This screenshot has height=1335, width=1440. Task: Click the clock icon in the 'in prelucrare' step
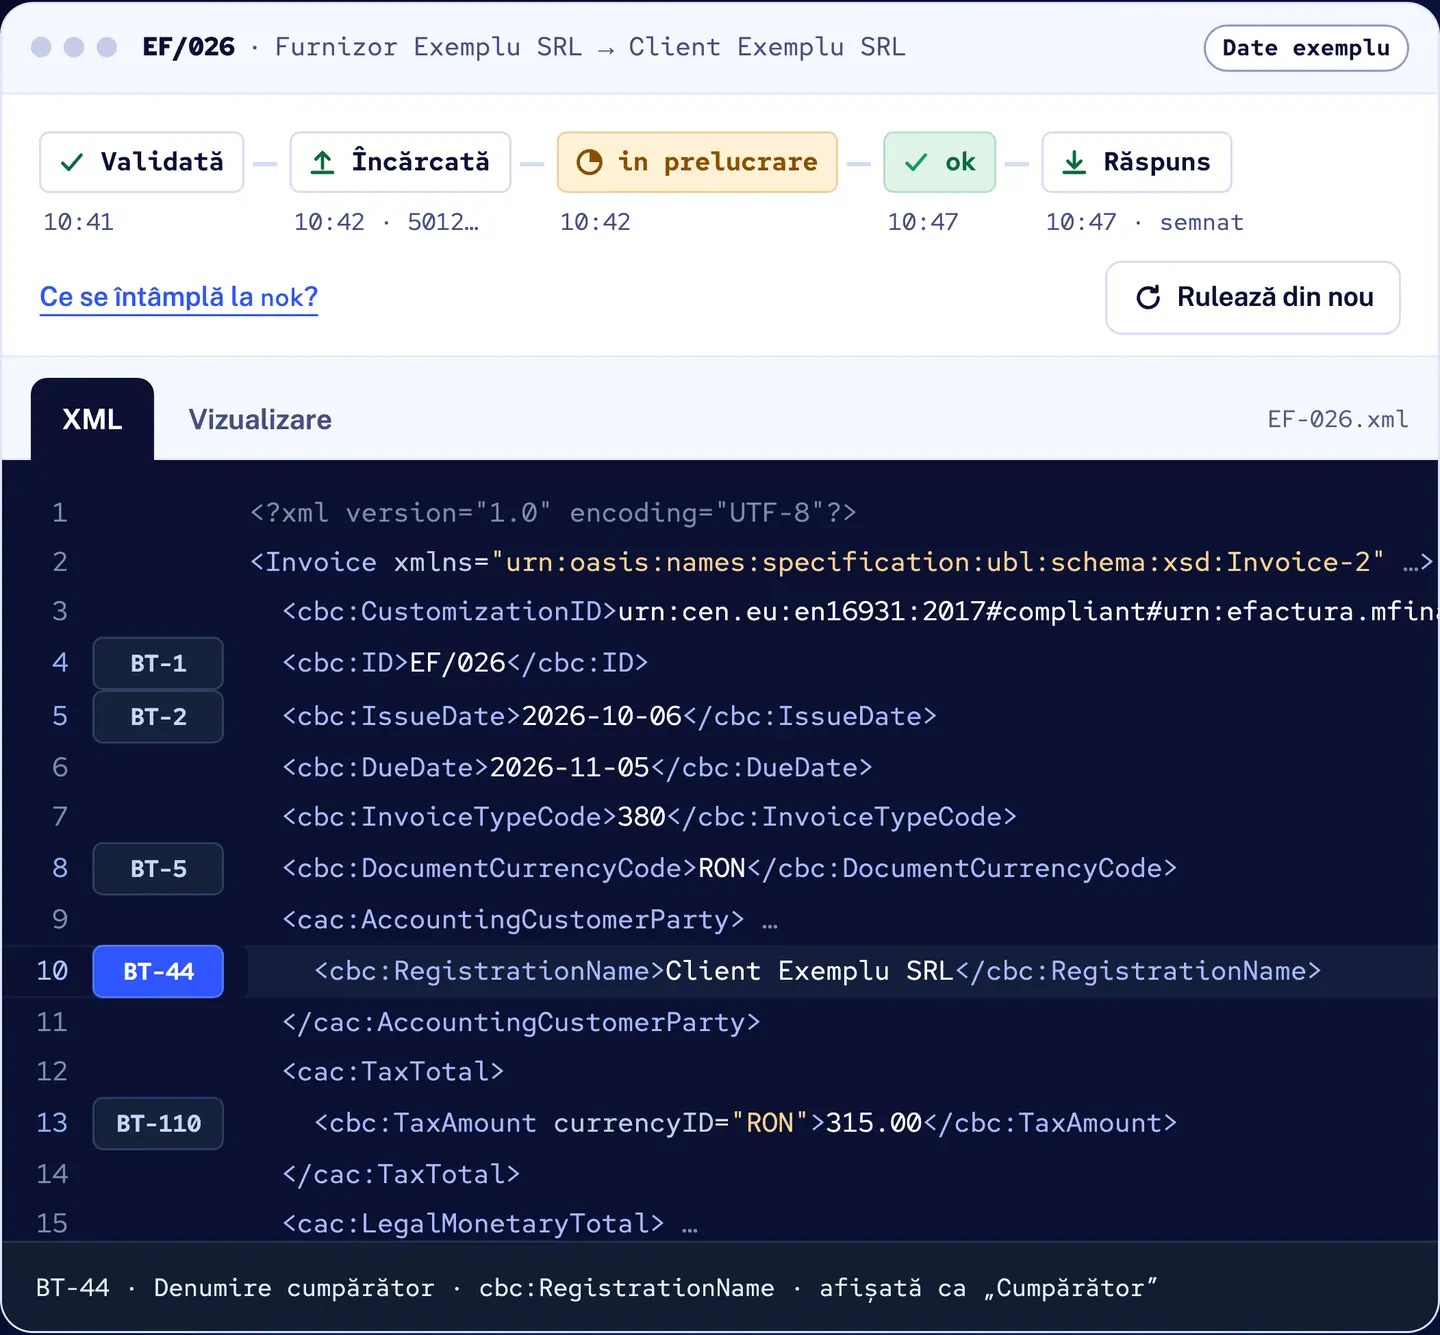pos(590,162)
